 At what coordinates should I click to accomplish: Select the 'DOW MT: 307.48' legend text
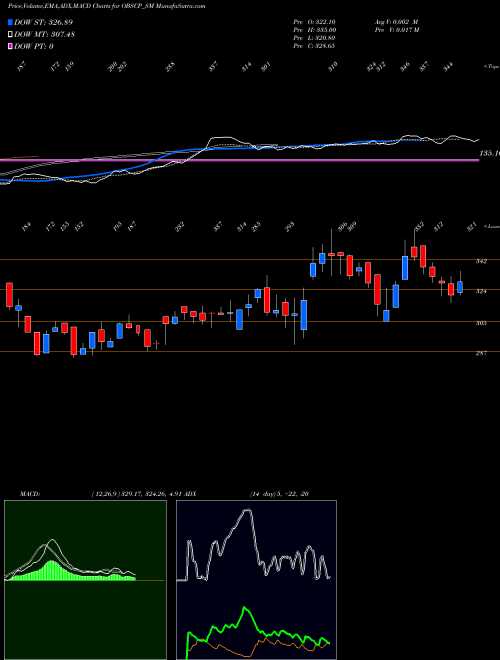pos(45,34)
